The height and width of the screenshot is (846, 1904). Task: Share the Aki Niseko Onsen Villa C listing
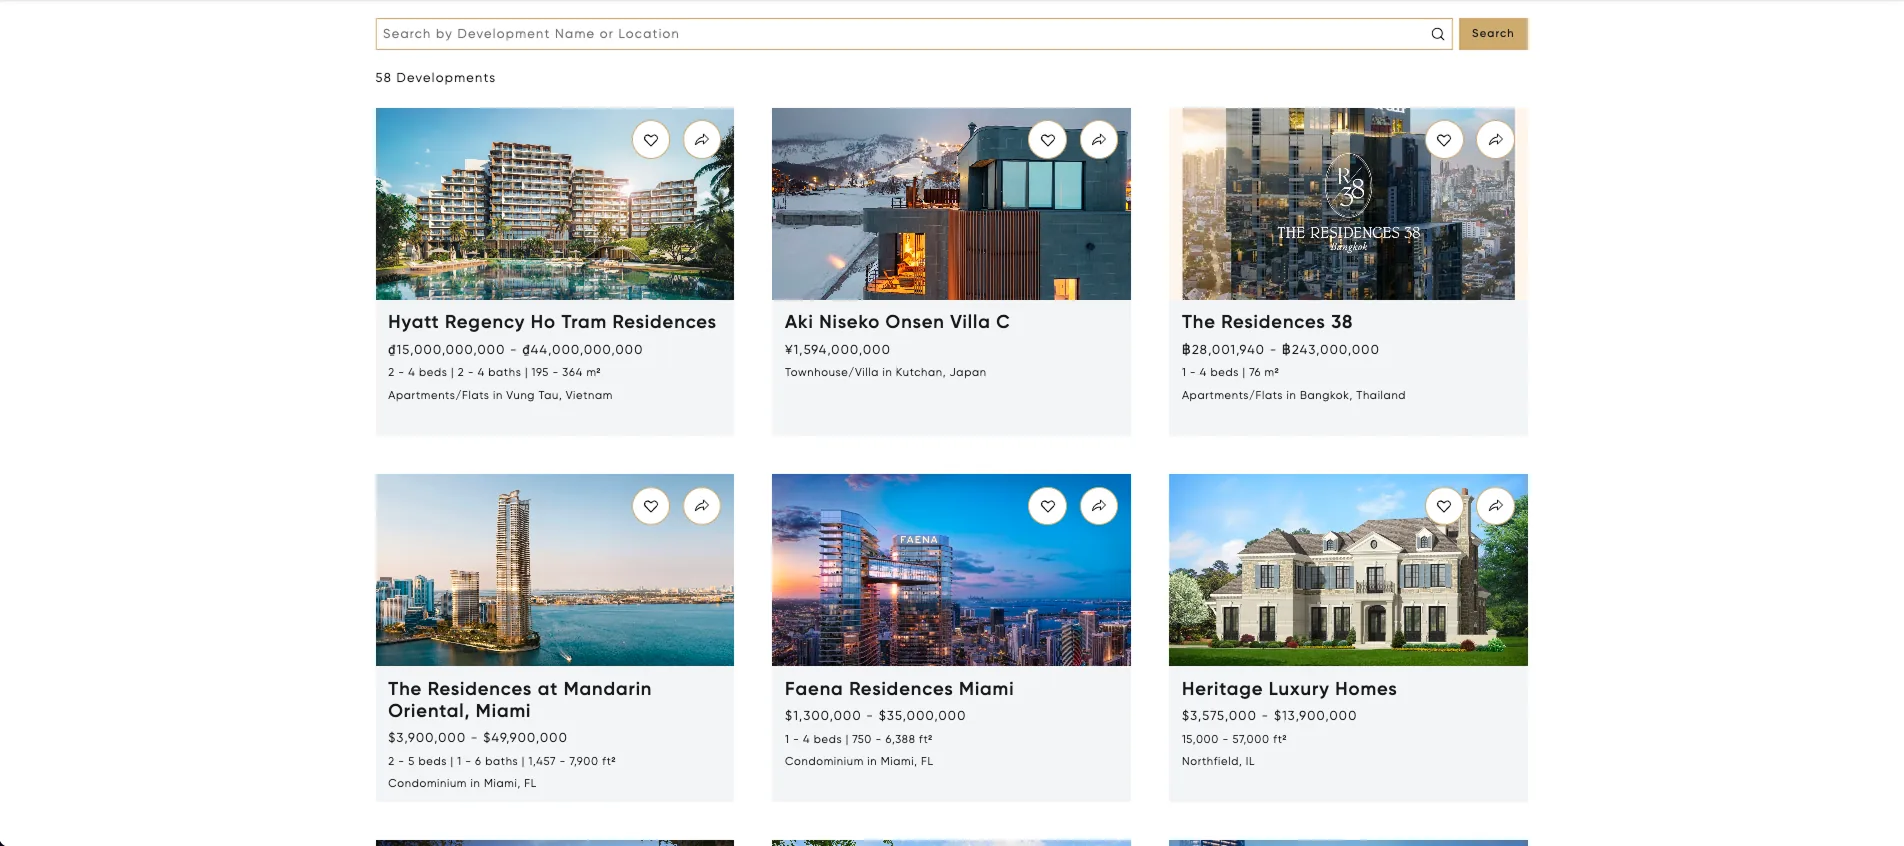click(x=1099, y=140)
